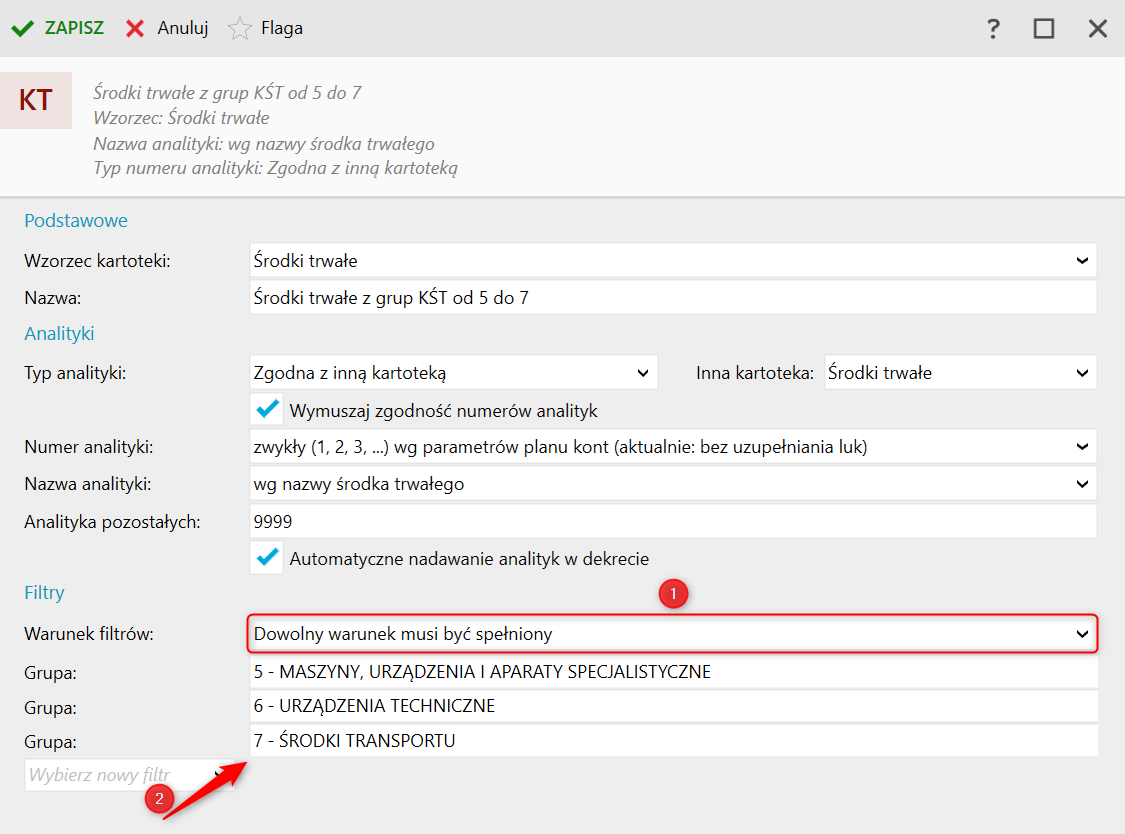Image resolution: width=1125 pixels, height=834 pixels.
Task: Open help with the question mark icon
Action: pyautogui.click(x=993, y=29)
